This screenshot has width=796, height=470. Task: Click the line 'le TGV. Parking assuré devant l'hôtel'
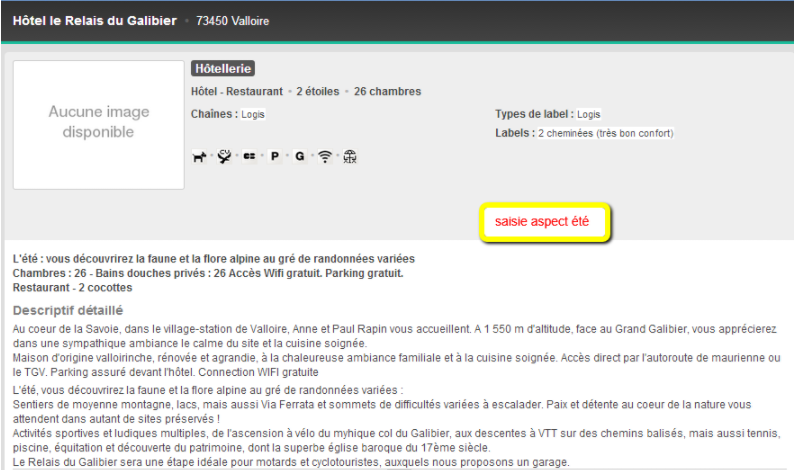point(165,372)
